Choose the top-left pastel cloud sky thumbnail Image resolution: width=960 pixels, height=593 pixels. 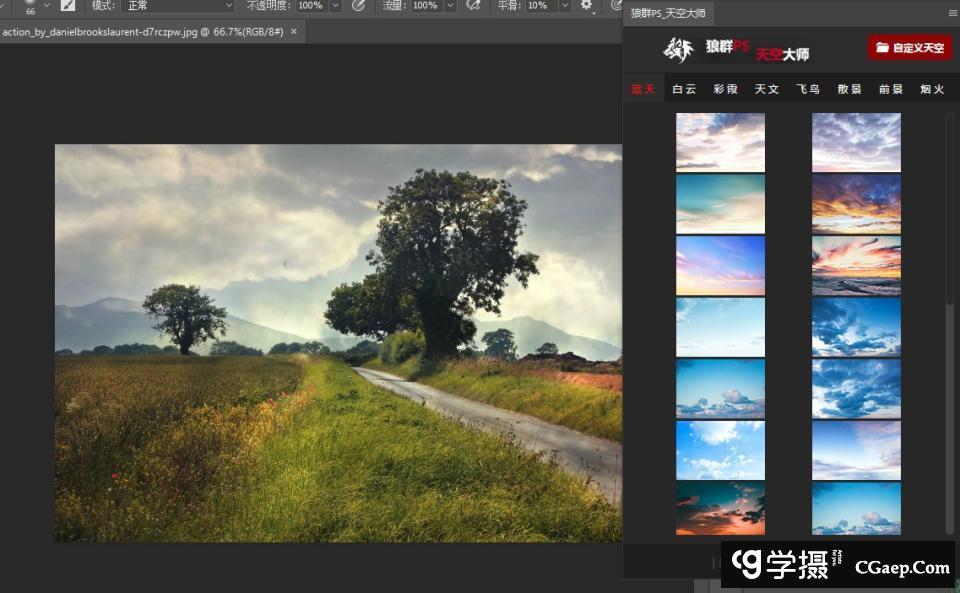click(720, 142)
